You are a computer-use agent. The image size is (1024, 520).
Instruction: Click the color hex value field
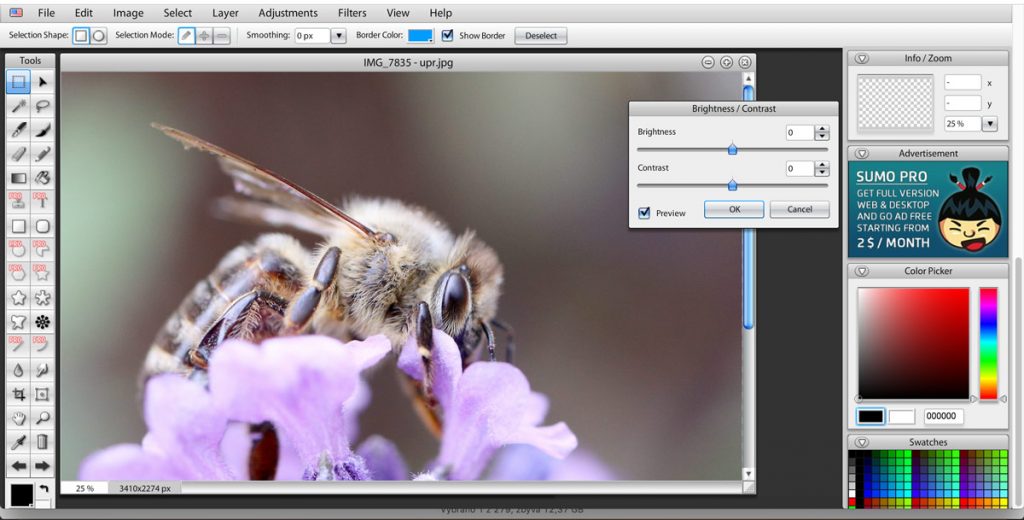point(943,416)
